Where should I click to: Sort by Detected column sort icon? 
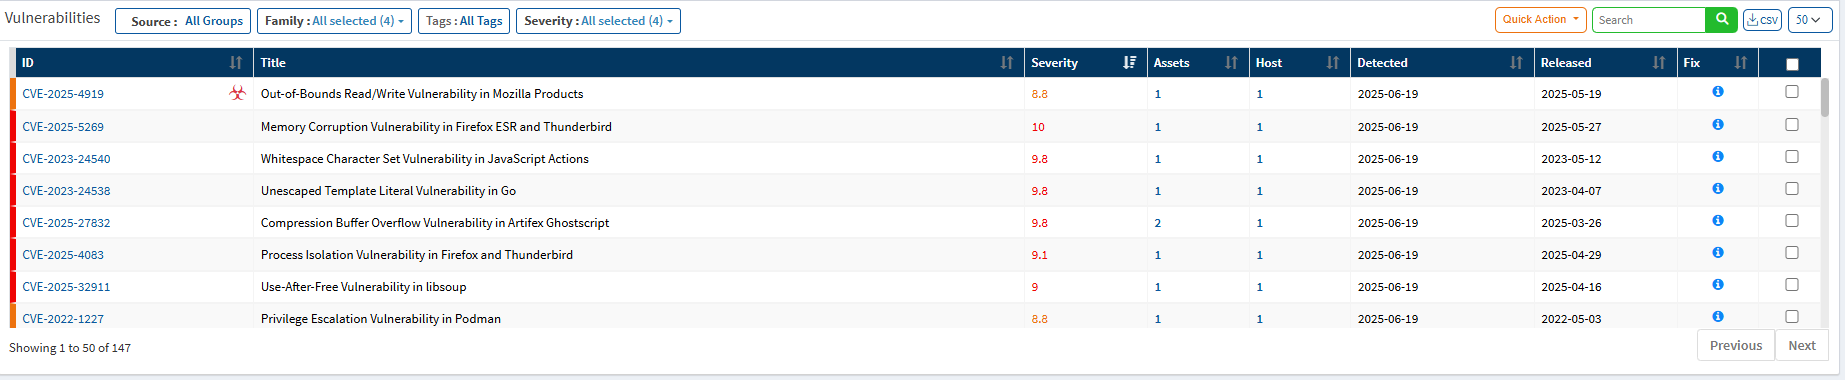[x=1516, y=62]
